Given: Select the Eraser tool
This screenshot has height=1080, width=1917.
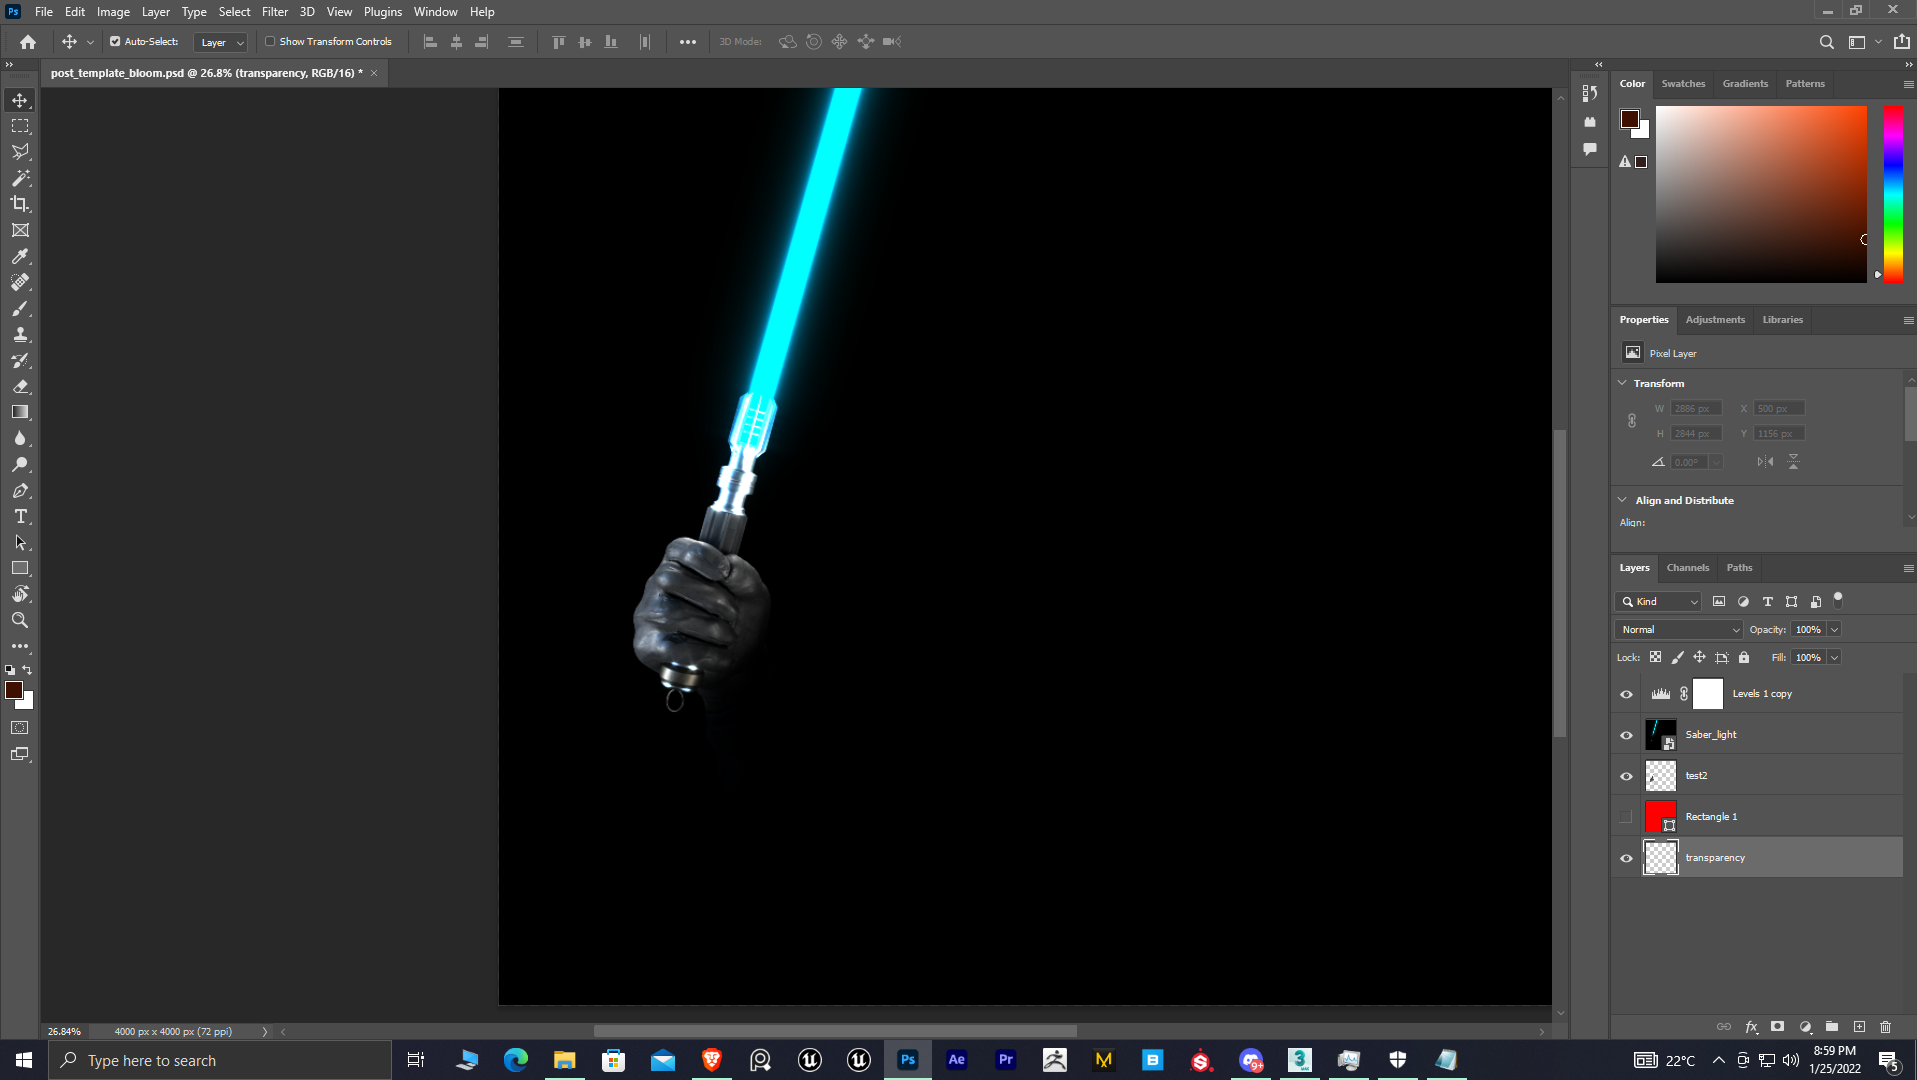Looking at the screenshot, I should (x=20, y=386).
